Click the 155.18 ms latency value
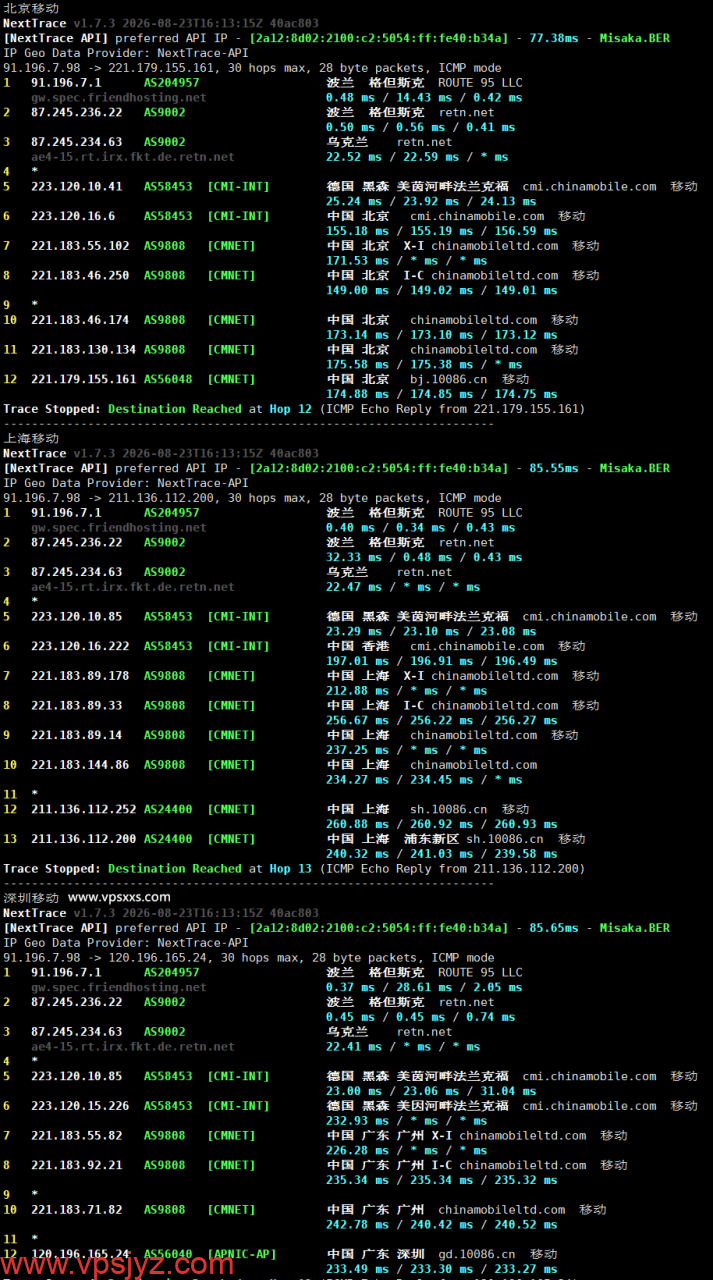 coord(358,231)
